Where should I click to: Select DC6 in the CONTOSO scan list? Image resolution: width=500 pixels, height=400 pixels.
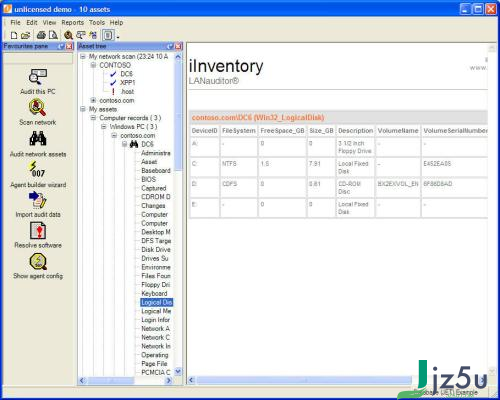[126, 74]
